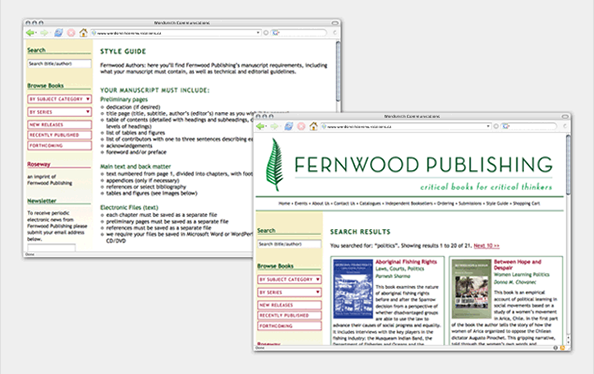594x374 pixels.
Task: Open Shopping Cart in the site navigation
Action: click(x=526, y=203)
